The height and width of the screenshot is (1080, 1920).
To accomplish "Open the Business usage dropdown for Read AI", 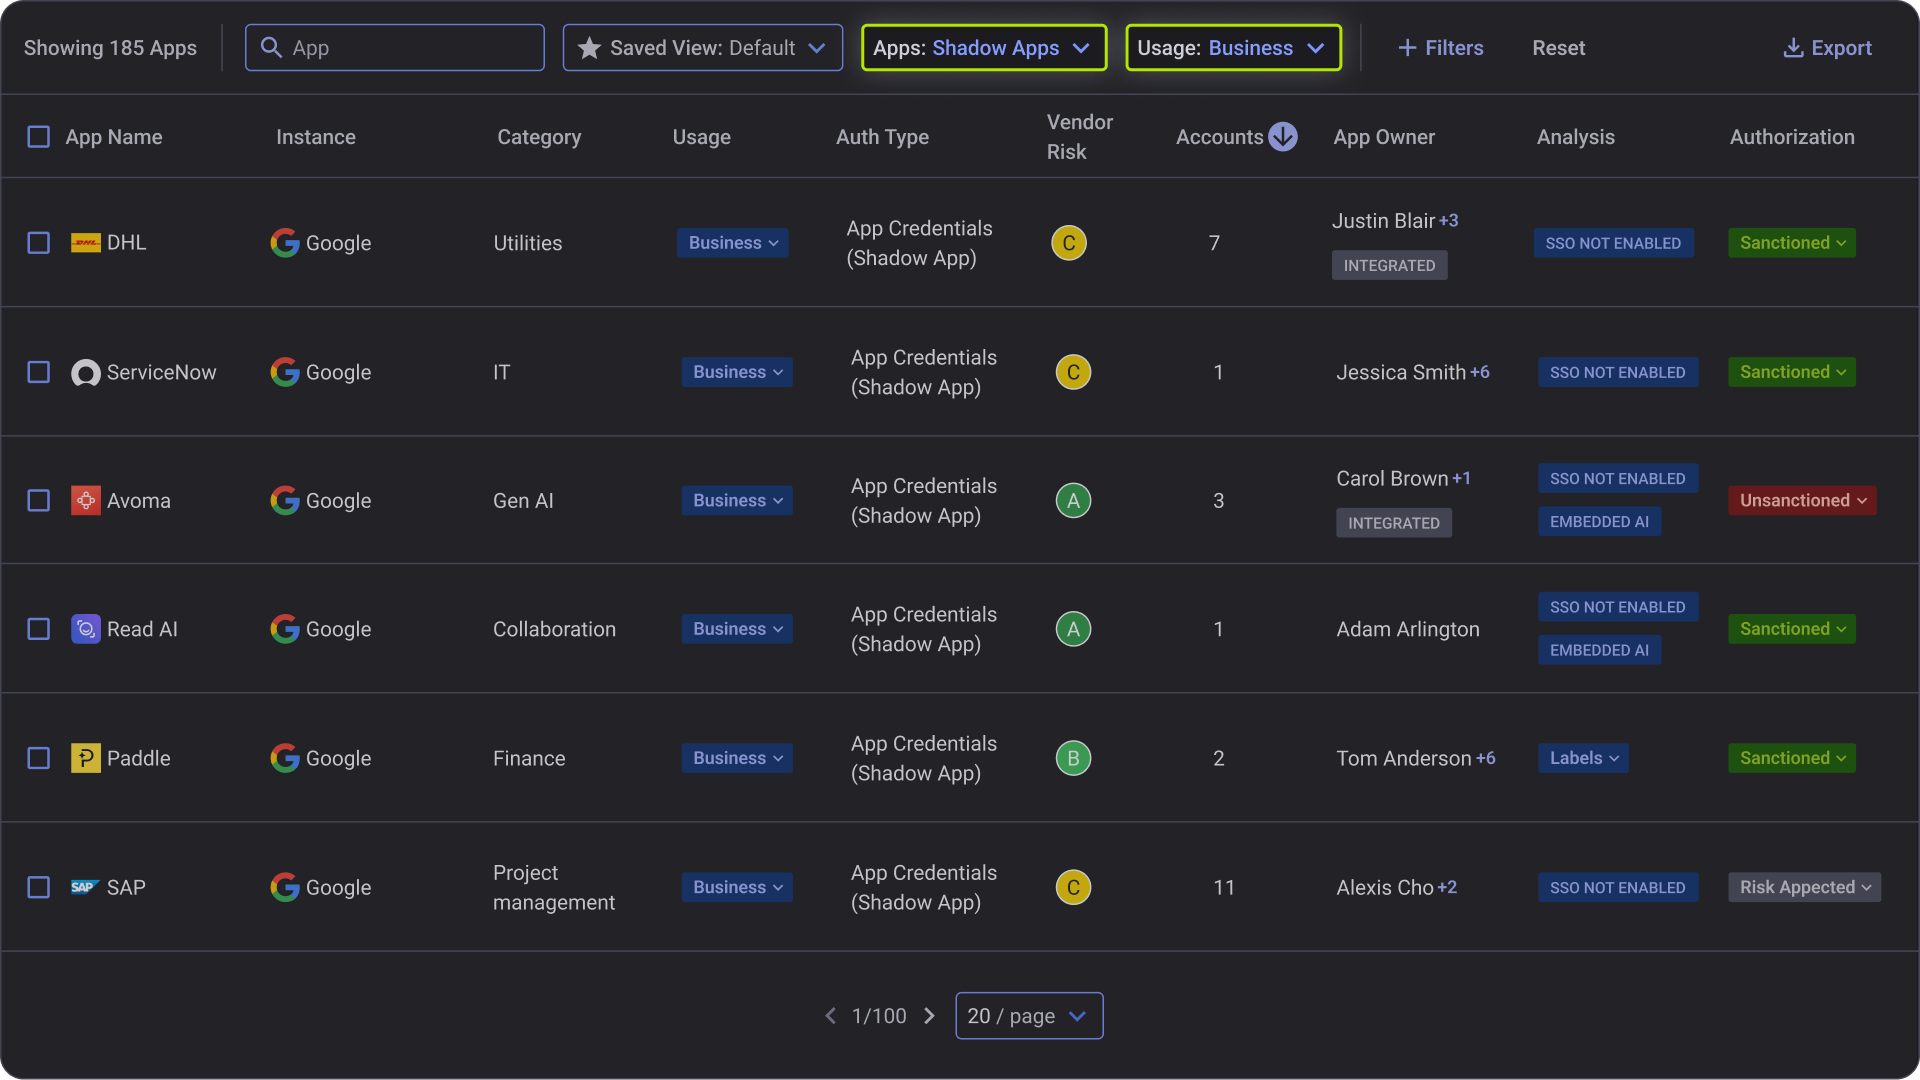I will point(737,629).
